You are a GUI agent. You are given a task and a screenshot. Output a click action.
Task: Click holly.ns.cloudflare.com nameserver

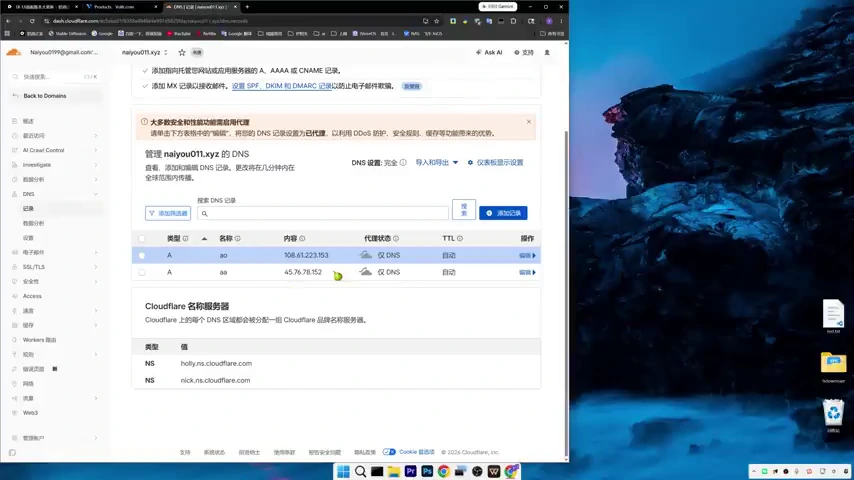[216, 363]
